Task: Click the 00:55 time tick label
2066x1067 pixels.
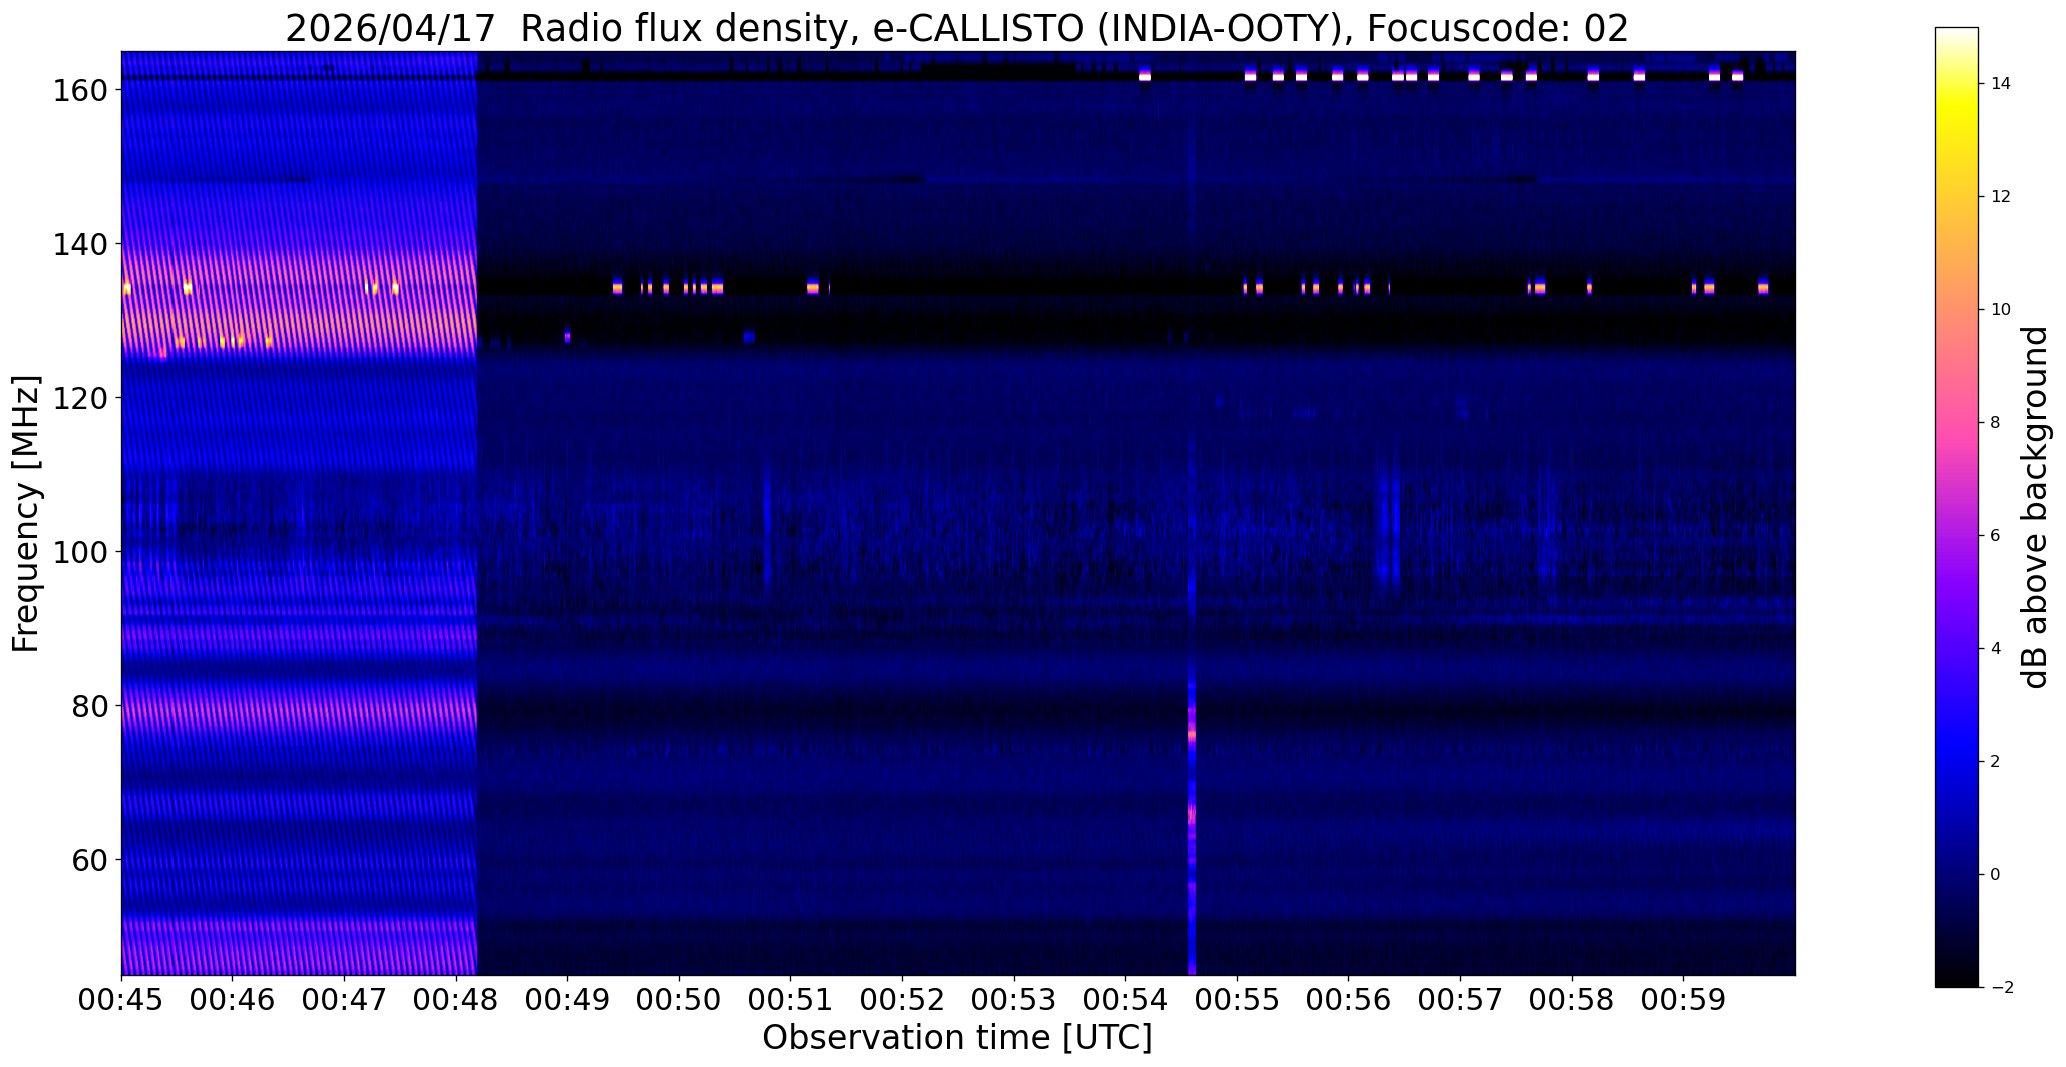Action: point(1238,1000)
